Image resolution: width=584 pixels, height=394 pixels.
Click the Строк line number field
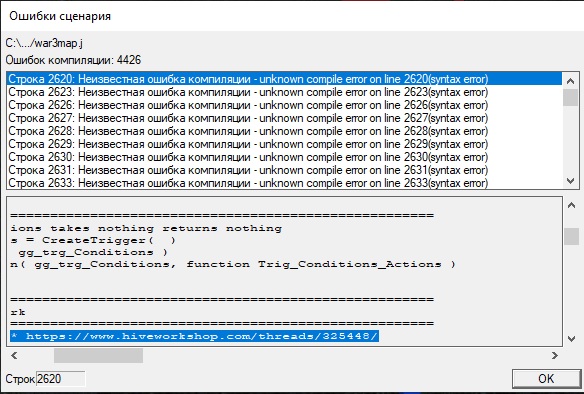61,379
